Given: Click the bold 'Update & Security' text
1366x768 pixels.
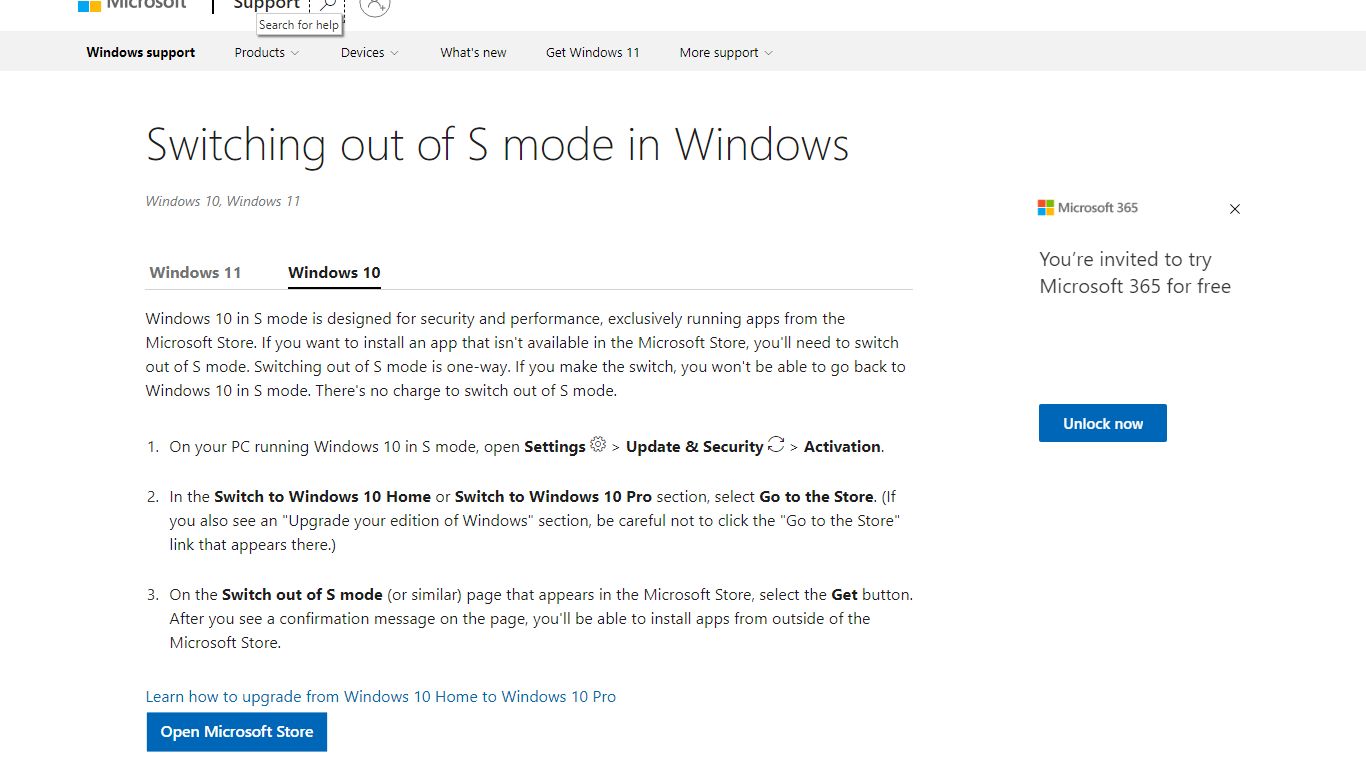Looking at the screenshot, I should click(x=694, y=447).
